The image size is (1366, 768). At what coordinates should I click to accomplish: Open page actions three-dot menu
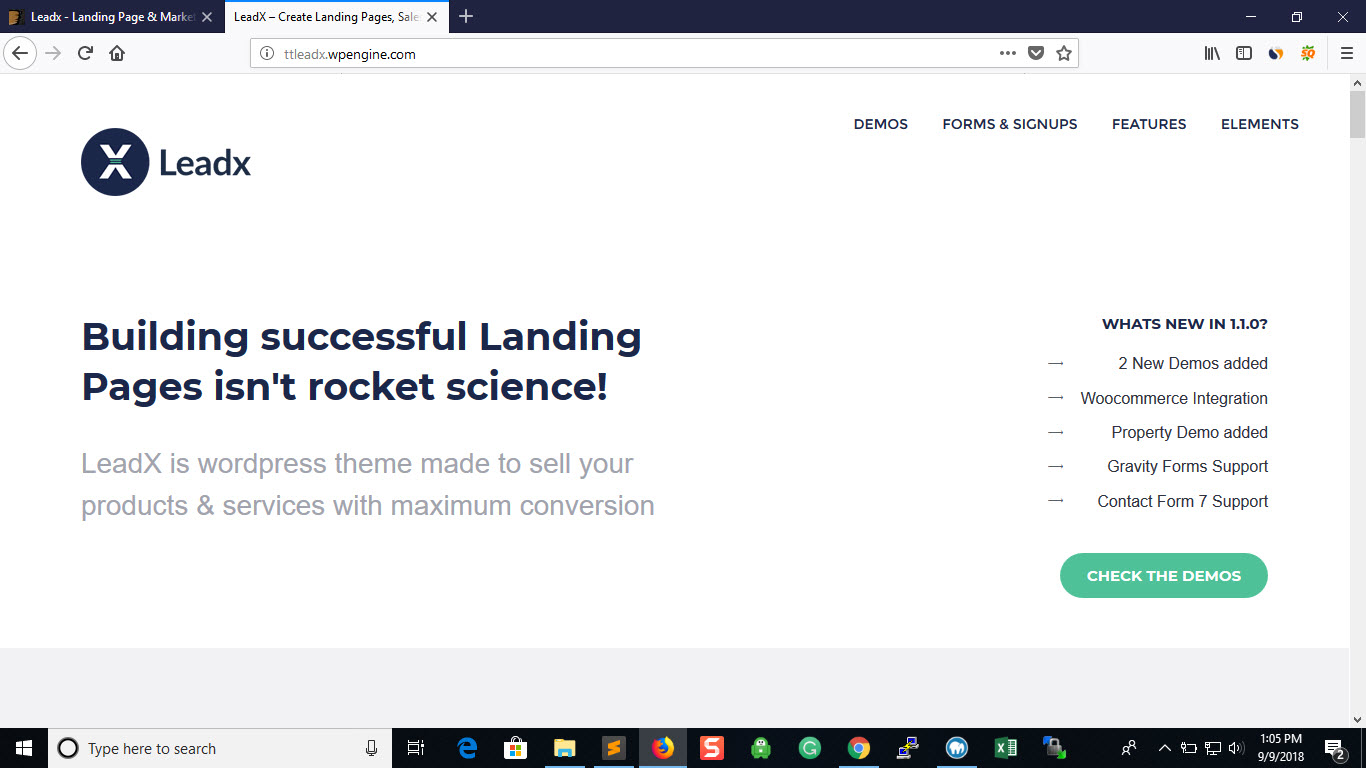(x=1008, y=54)
